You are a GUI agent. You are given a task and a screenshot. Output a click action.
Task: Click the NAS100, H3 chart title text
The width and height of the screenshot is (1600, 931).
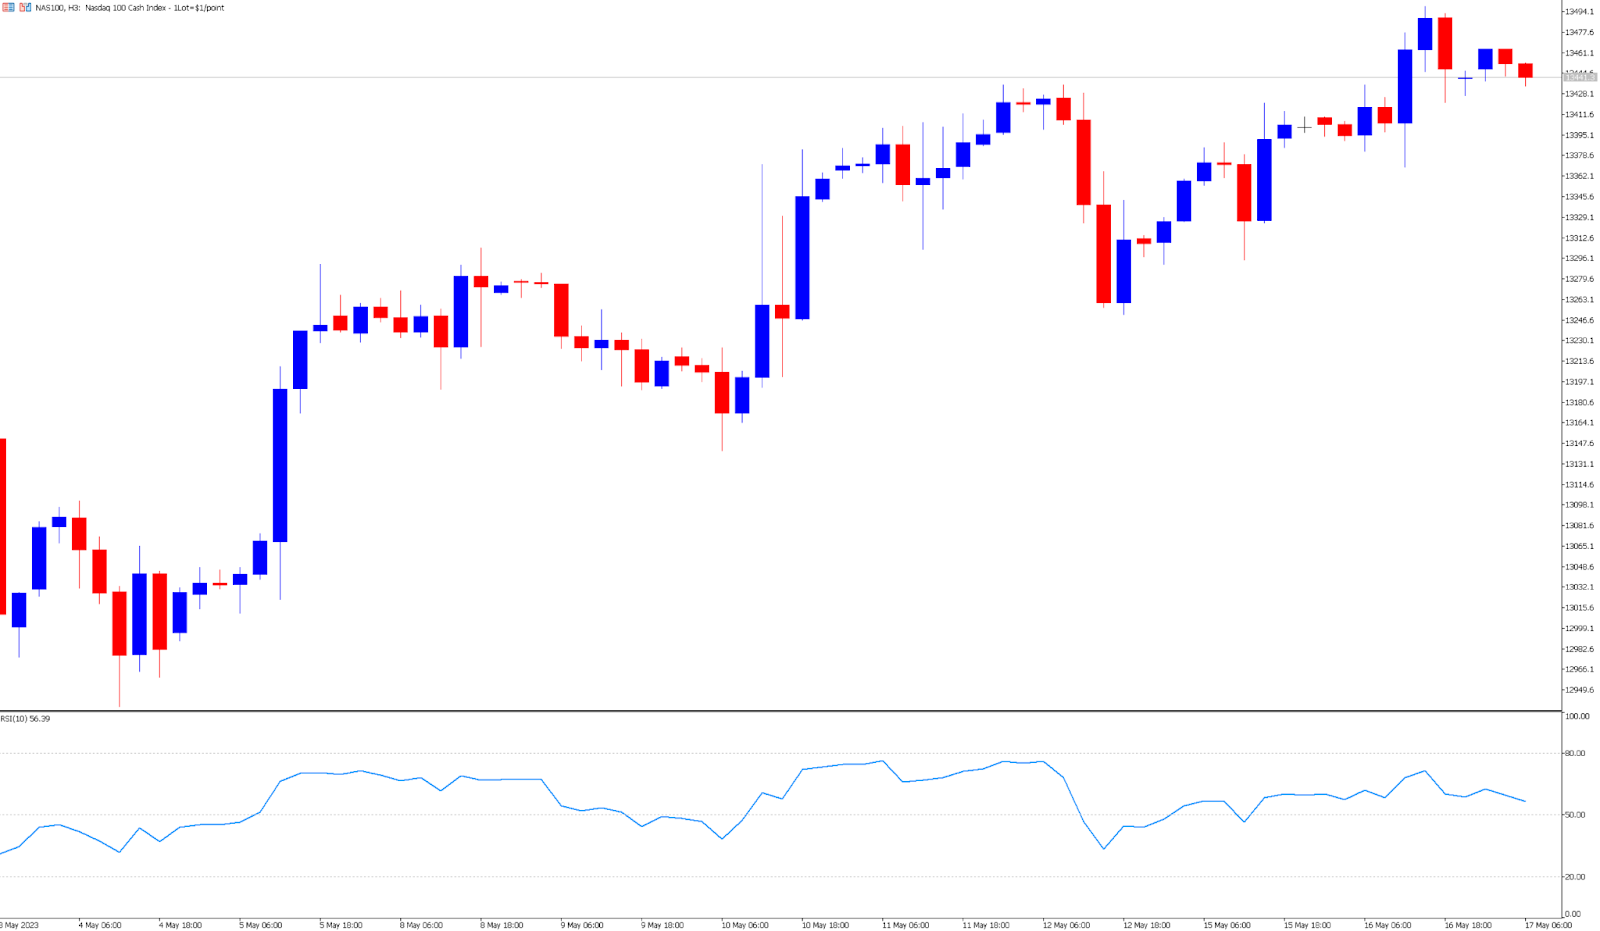(x=130, y=8)
